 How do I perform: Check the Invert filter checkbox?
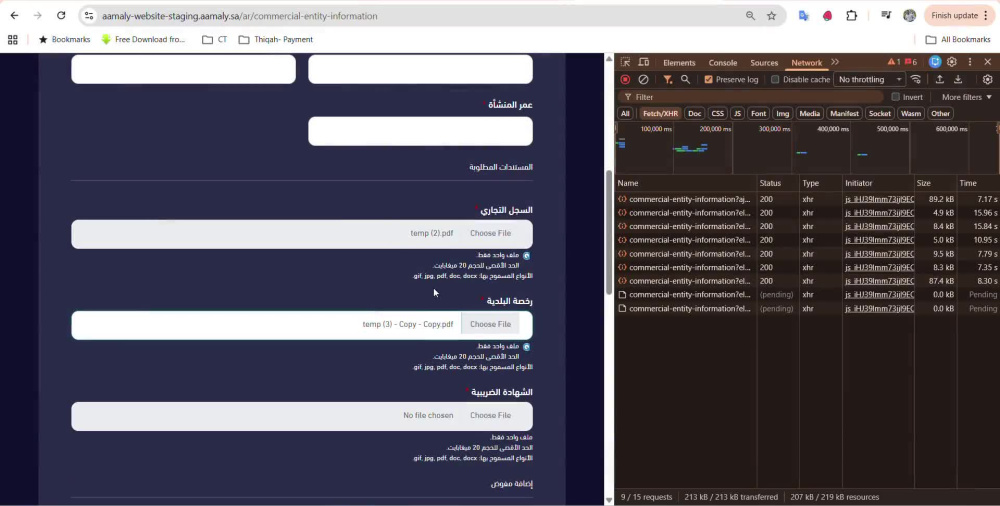(895, 97)
